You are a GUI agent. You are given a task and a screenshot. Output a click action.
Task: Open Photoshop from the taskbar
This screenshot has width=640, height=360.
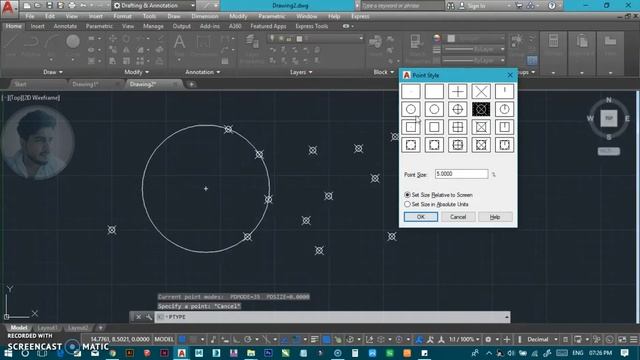pyautogui.click(x=268, y=353)
